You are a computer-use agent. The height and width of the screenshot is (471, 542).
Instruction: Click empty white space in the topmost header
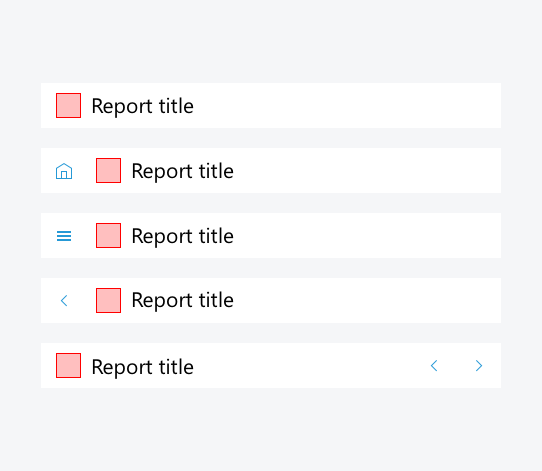(346, 105)
